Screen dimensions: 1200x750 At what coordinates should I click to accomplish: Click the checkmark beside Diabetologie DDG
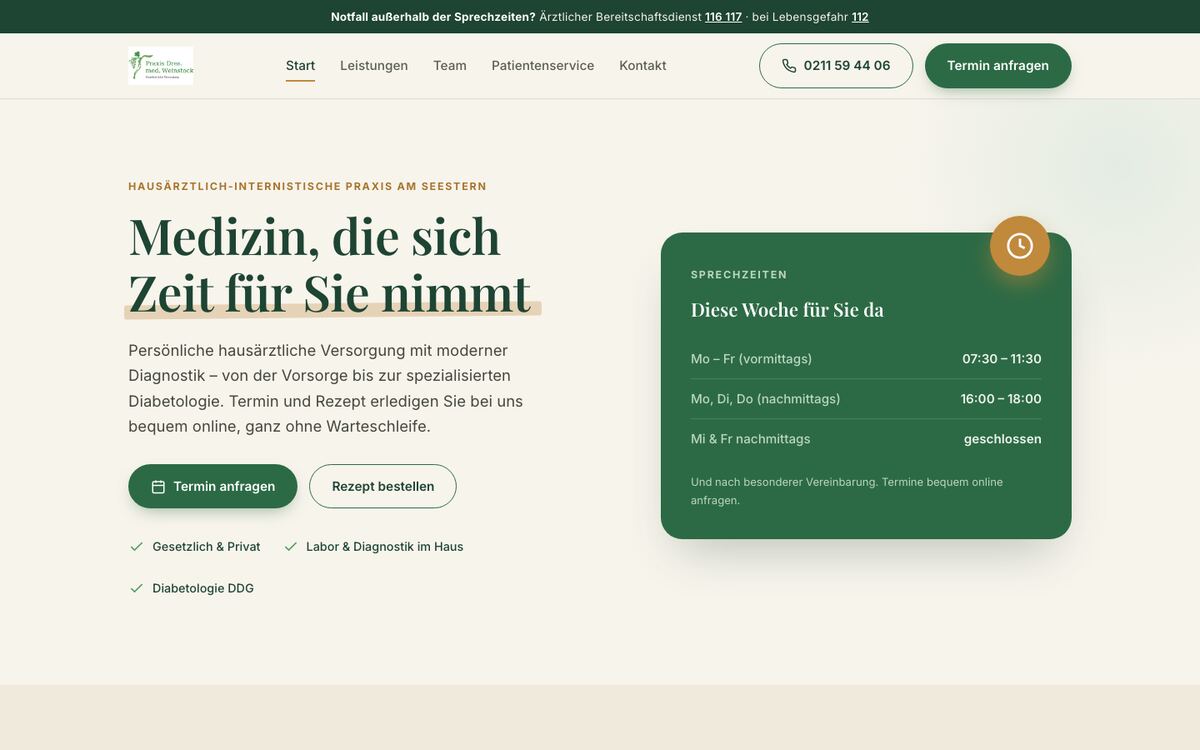coord(136,589)
